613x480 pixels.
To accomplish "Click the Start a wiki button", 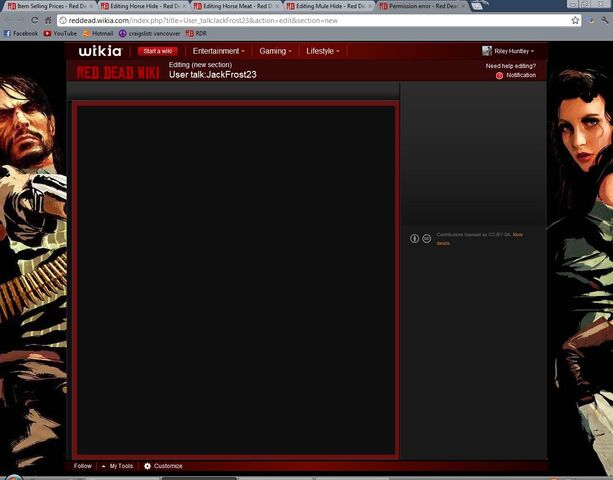I will coord(158,51).
